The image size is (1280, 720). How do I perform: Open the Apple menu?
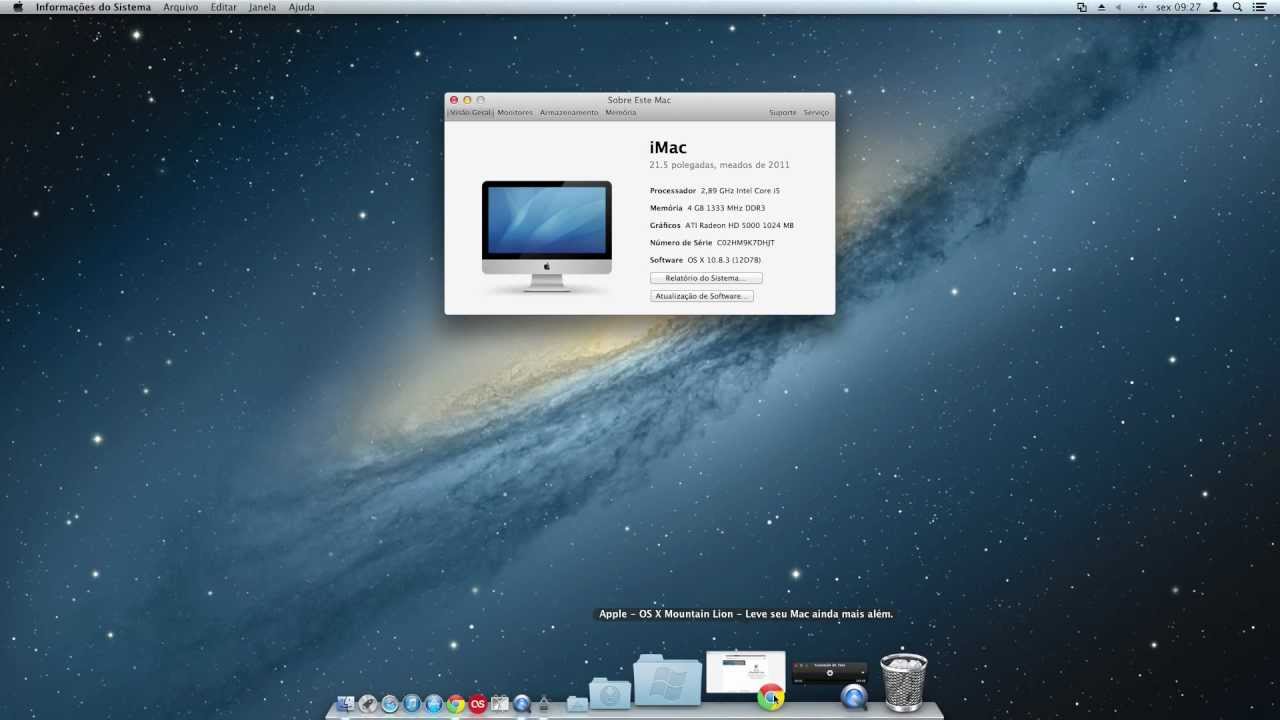17,7
